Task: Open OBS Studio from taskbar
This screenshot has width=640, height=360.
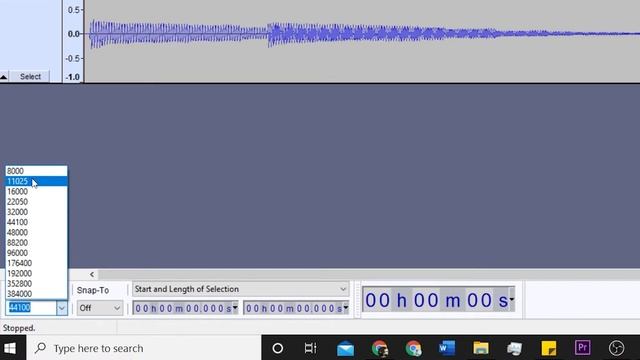Action: (x=616, y=348)
